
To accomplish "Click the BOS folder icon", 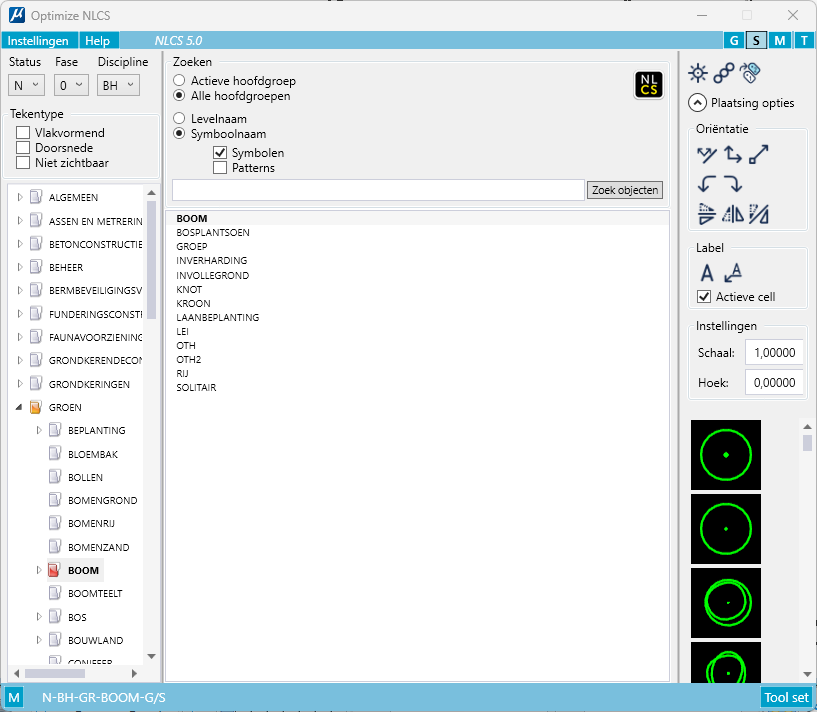I will coord(55,617).
